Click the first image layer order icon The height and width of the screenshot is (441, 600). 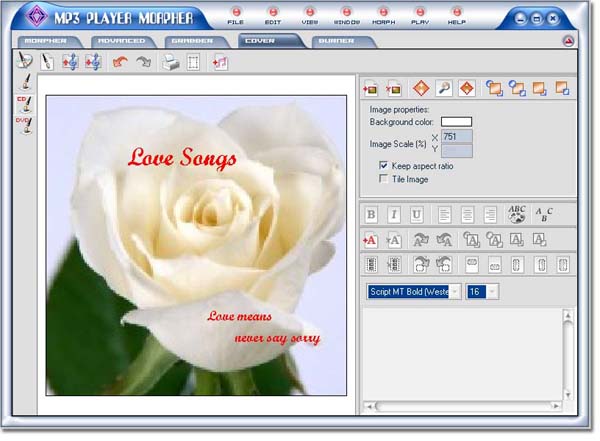click(494, 88)
